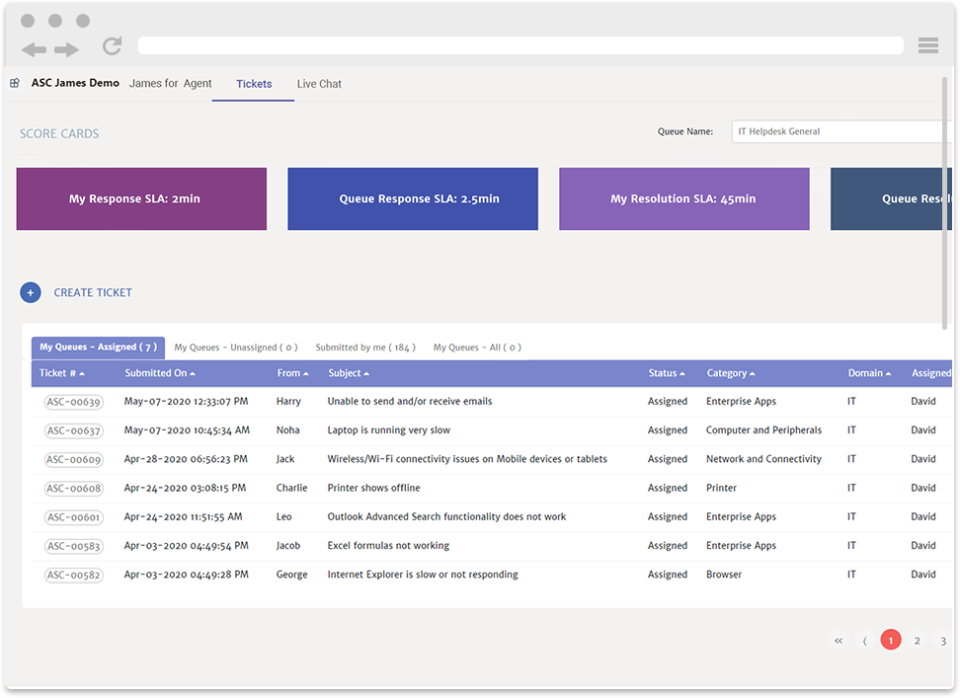960x698 pixels.
Task: Toggle sorting on the Subject column
Action: coord(365,373)
